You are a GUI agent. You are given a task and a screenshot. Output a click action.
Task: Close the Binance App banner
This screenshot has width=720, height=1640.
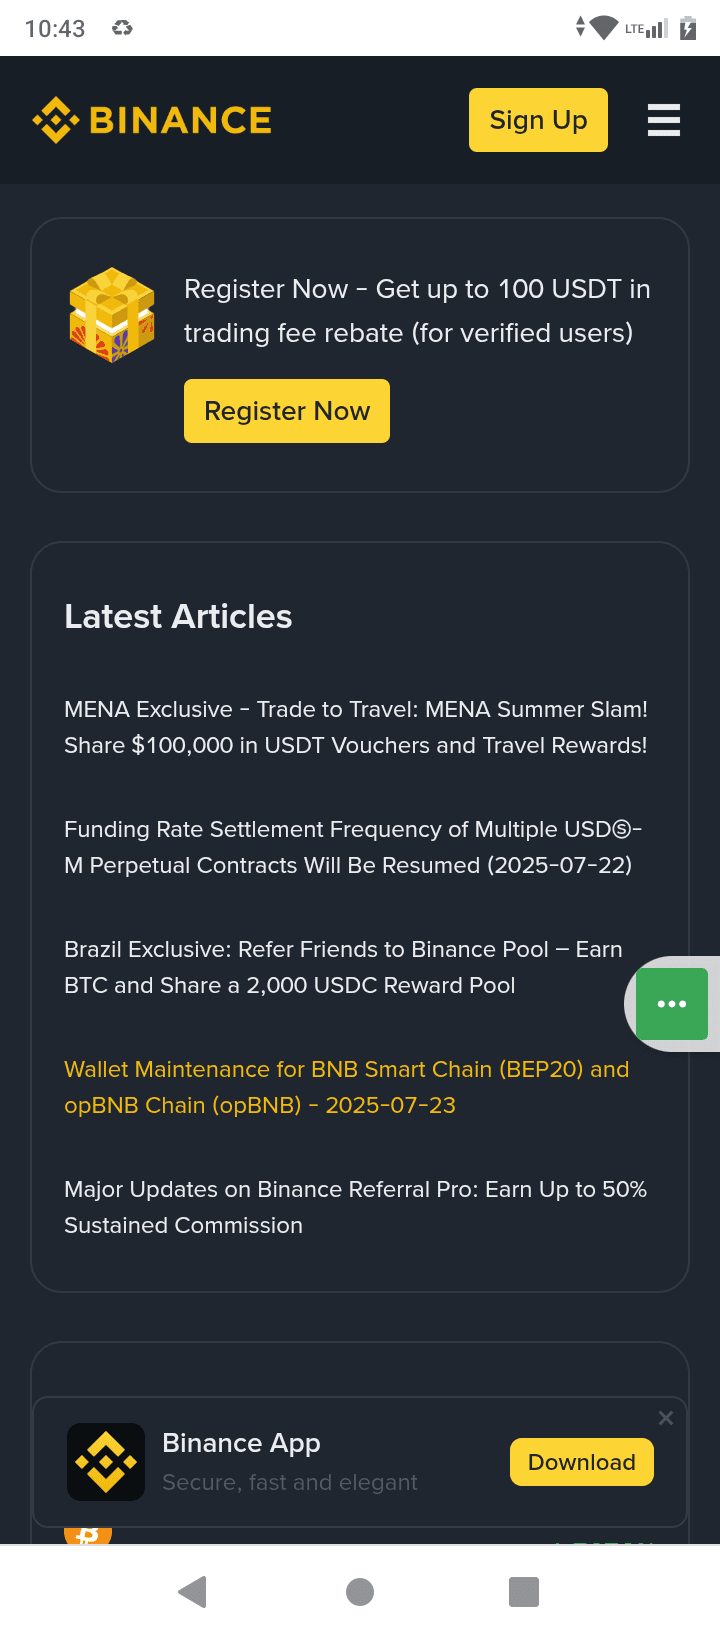[x=666, y=1418]
